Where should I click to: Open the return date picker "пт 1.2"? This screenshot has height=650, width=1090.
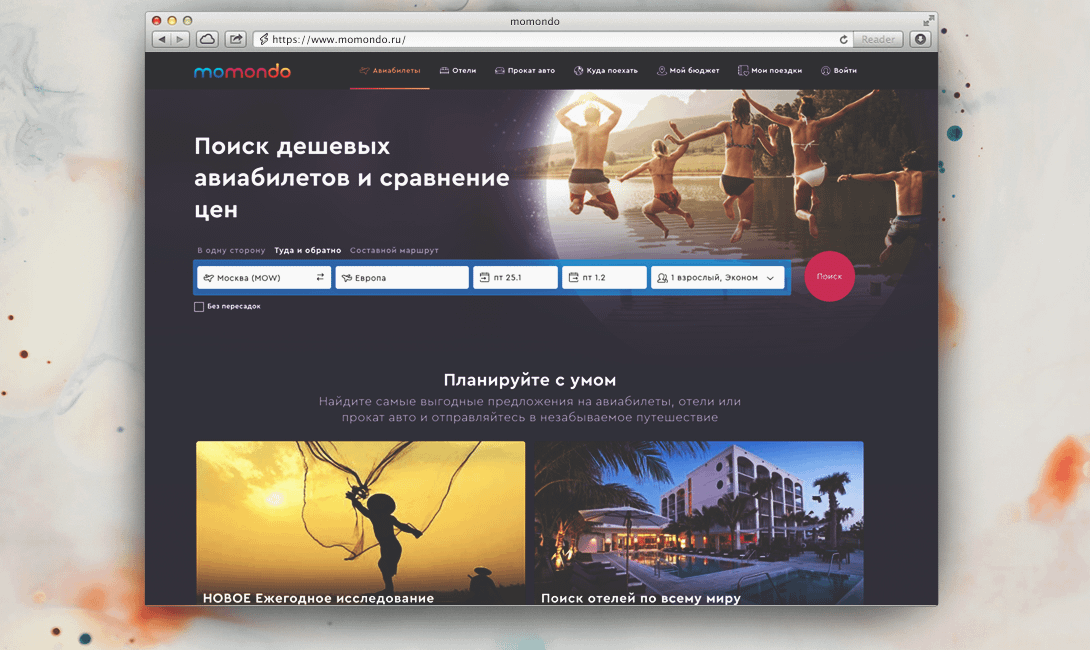pos(604,277)
